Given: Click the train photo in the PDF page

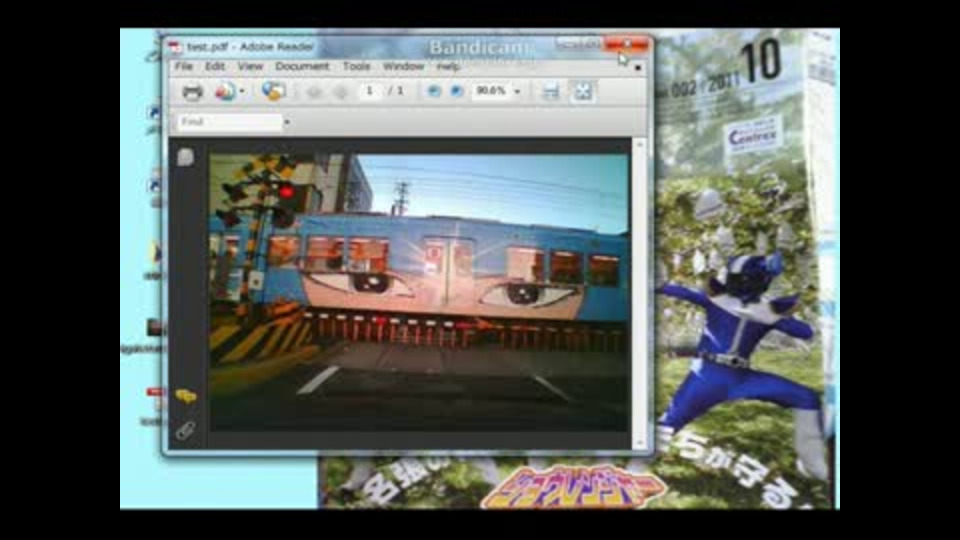Looking at the screenshot, I should point(419,292).
